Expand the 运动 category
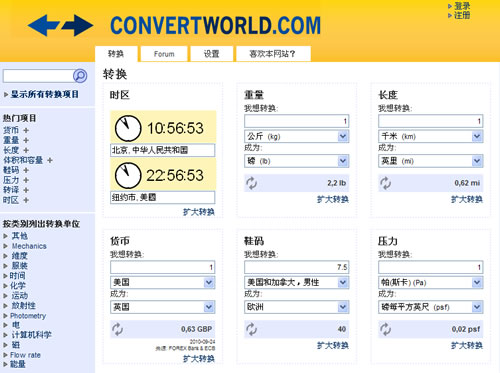This screenshot has width=500, height=373. click(x=20, y=296)
